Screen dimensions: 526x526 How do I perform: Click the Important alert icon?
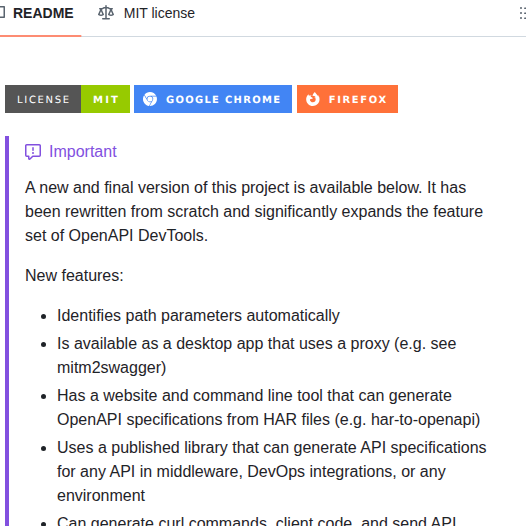click(x=33, y=152)
